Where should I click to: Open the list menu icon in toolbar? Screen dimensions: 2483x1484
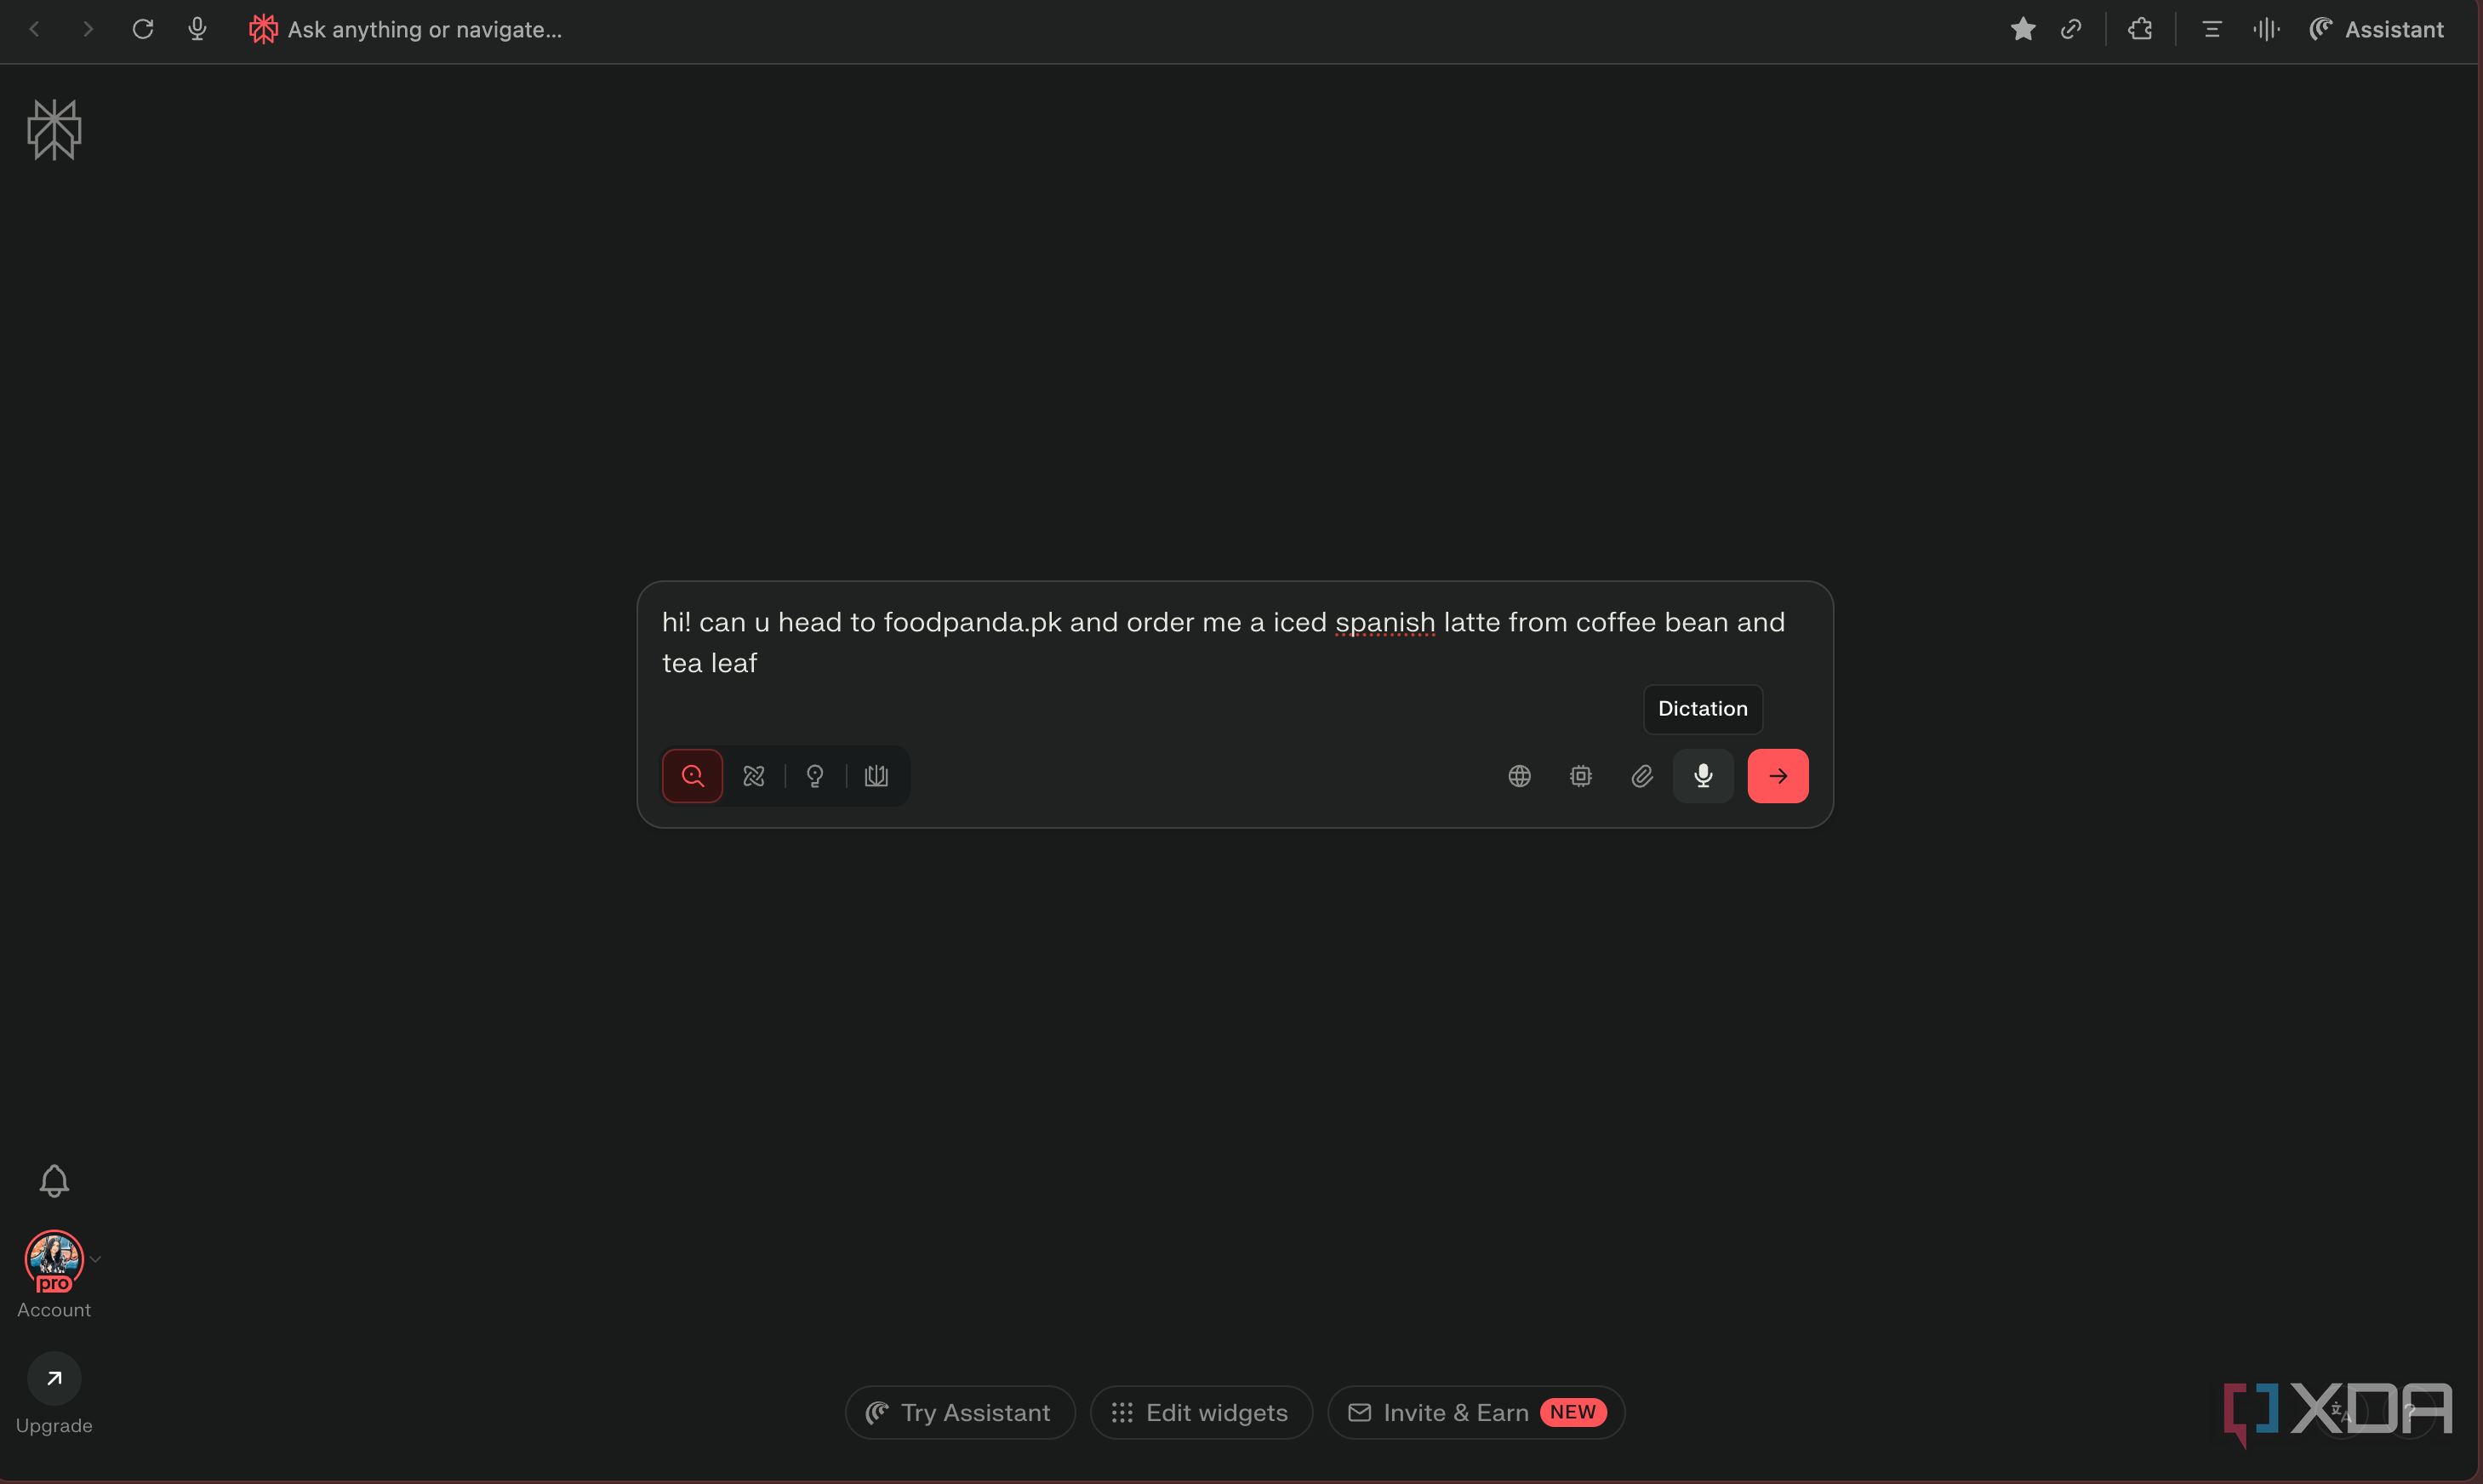click(x=2211, y=29)
